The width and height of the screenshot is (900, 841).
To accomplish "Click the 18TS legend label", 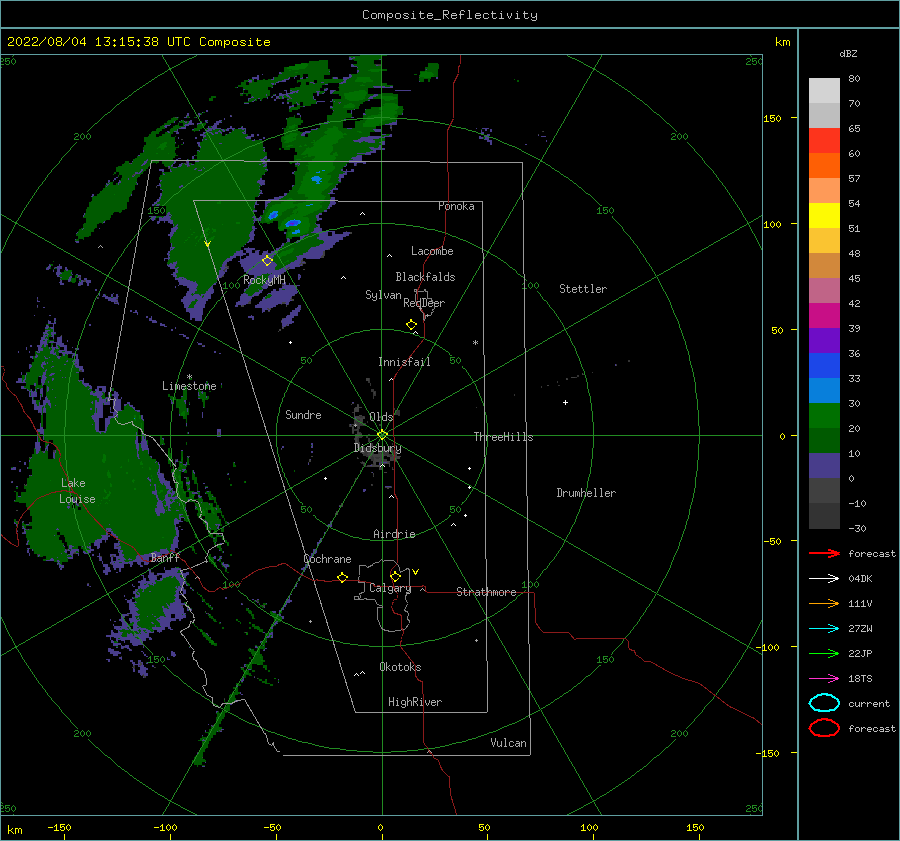I will pos(860,679).
